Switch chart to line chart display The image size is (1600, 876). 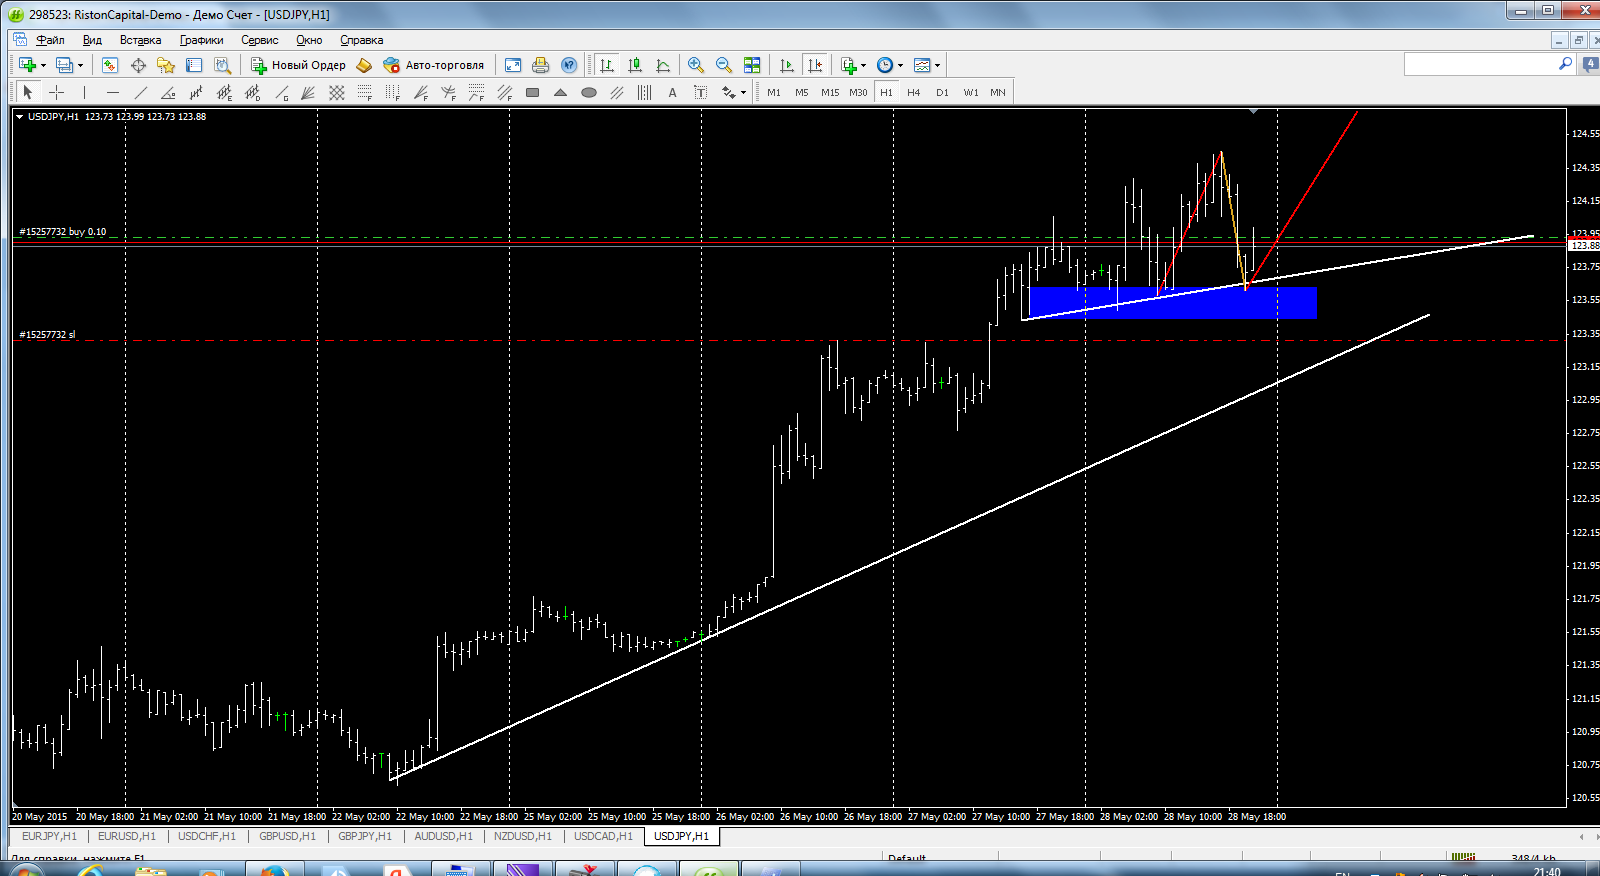(663, 65)
